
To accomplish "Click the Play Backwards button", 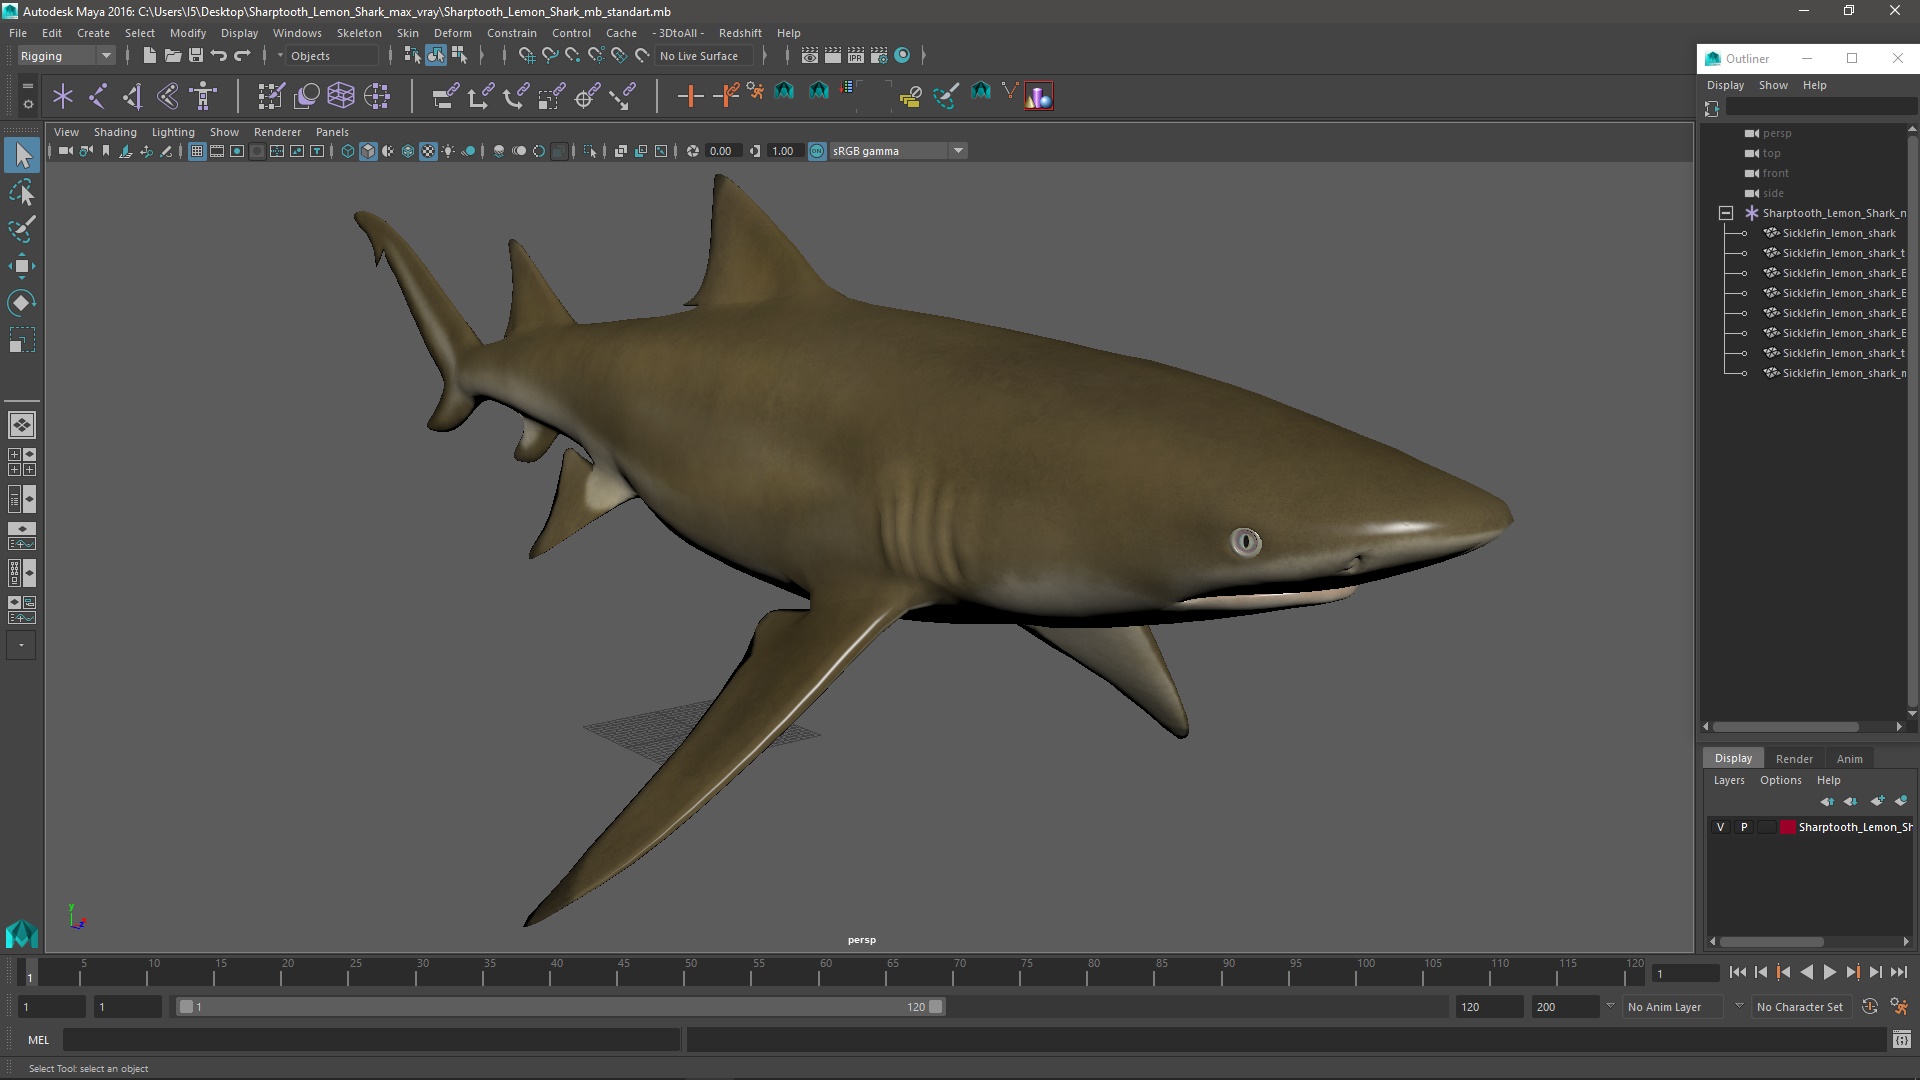I will tap(1806, 972).
